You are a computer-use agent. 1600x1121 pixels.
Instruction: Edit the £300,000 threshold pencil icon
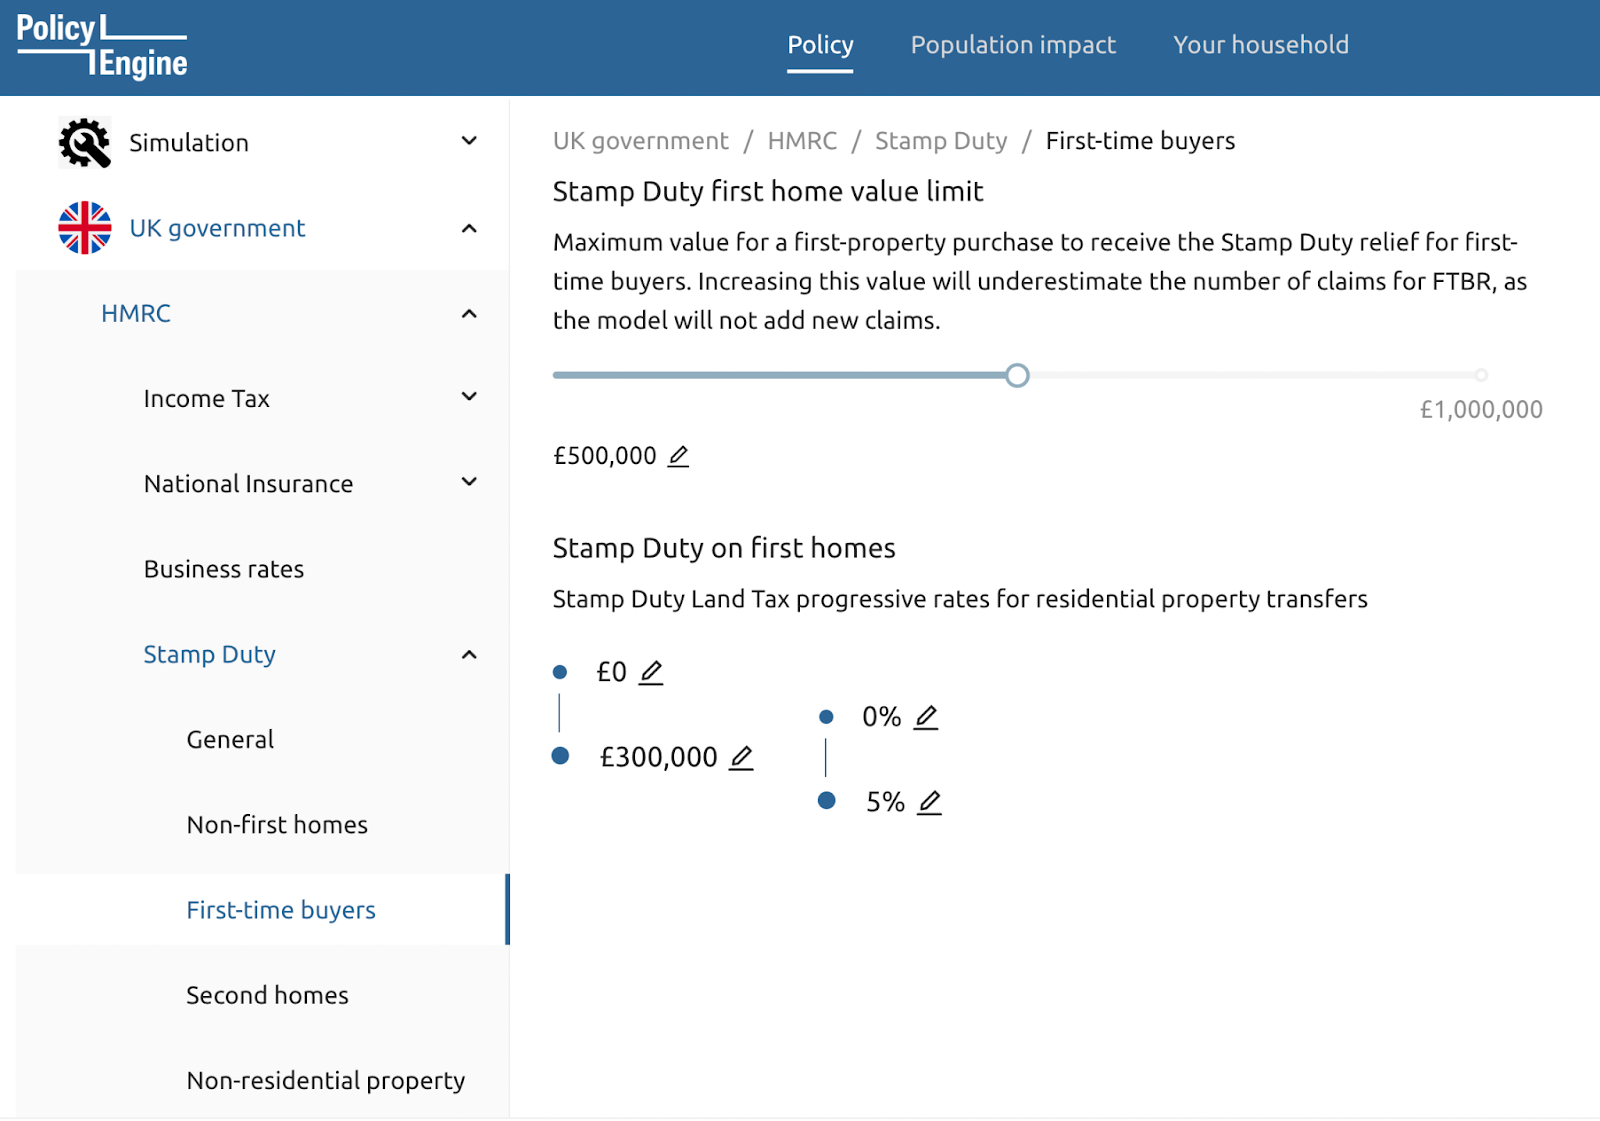point(741,758)
